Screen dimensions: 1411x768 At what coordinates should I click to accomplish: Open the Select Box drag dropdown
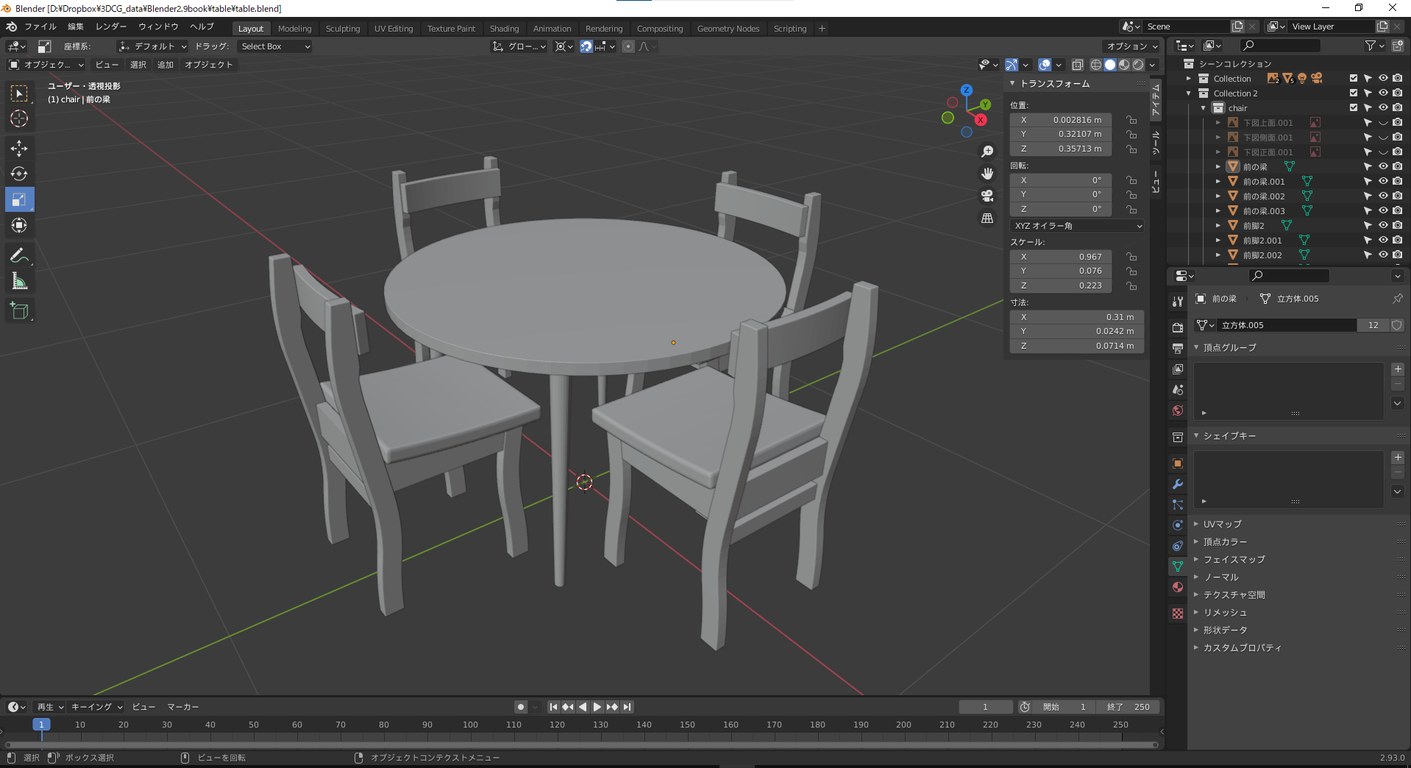[x=275, y=46]
